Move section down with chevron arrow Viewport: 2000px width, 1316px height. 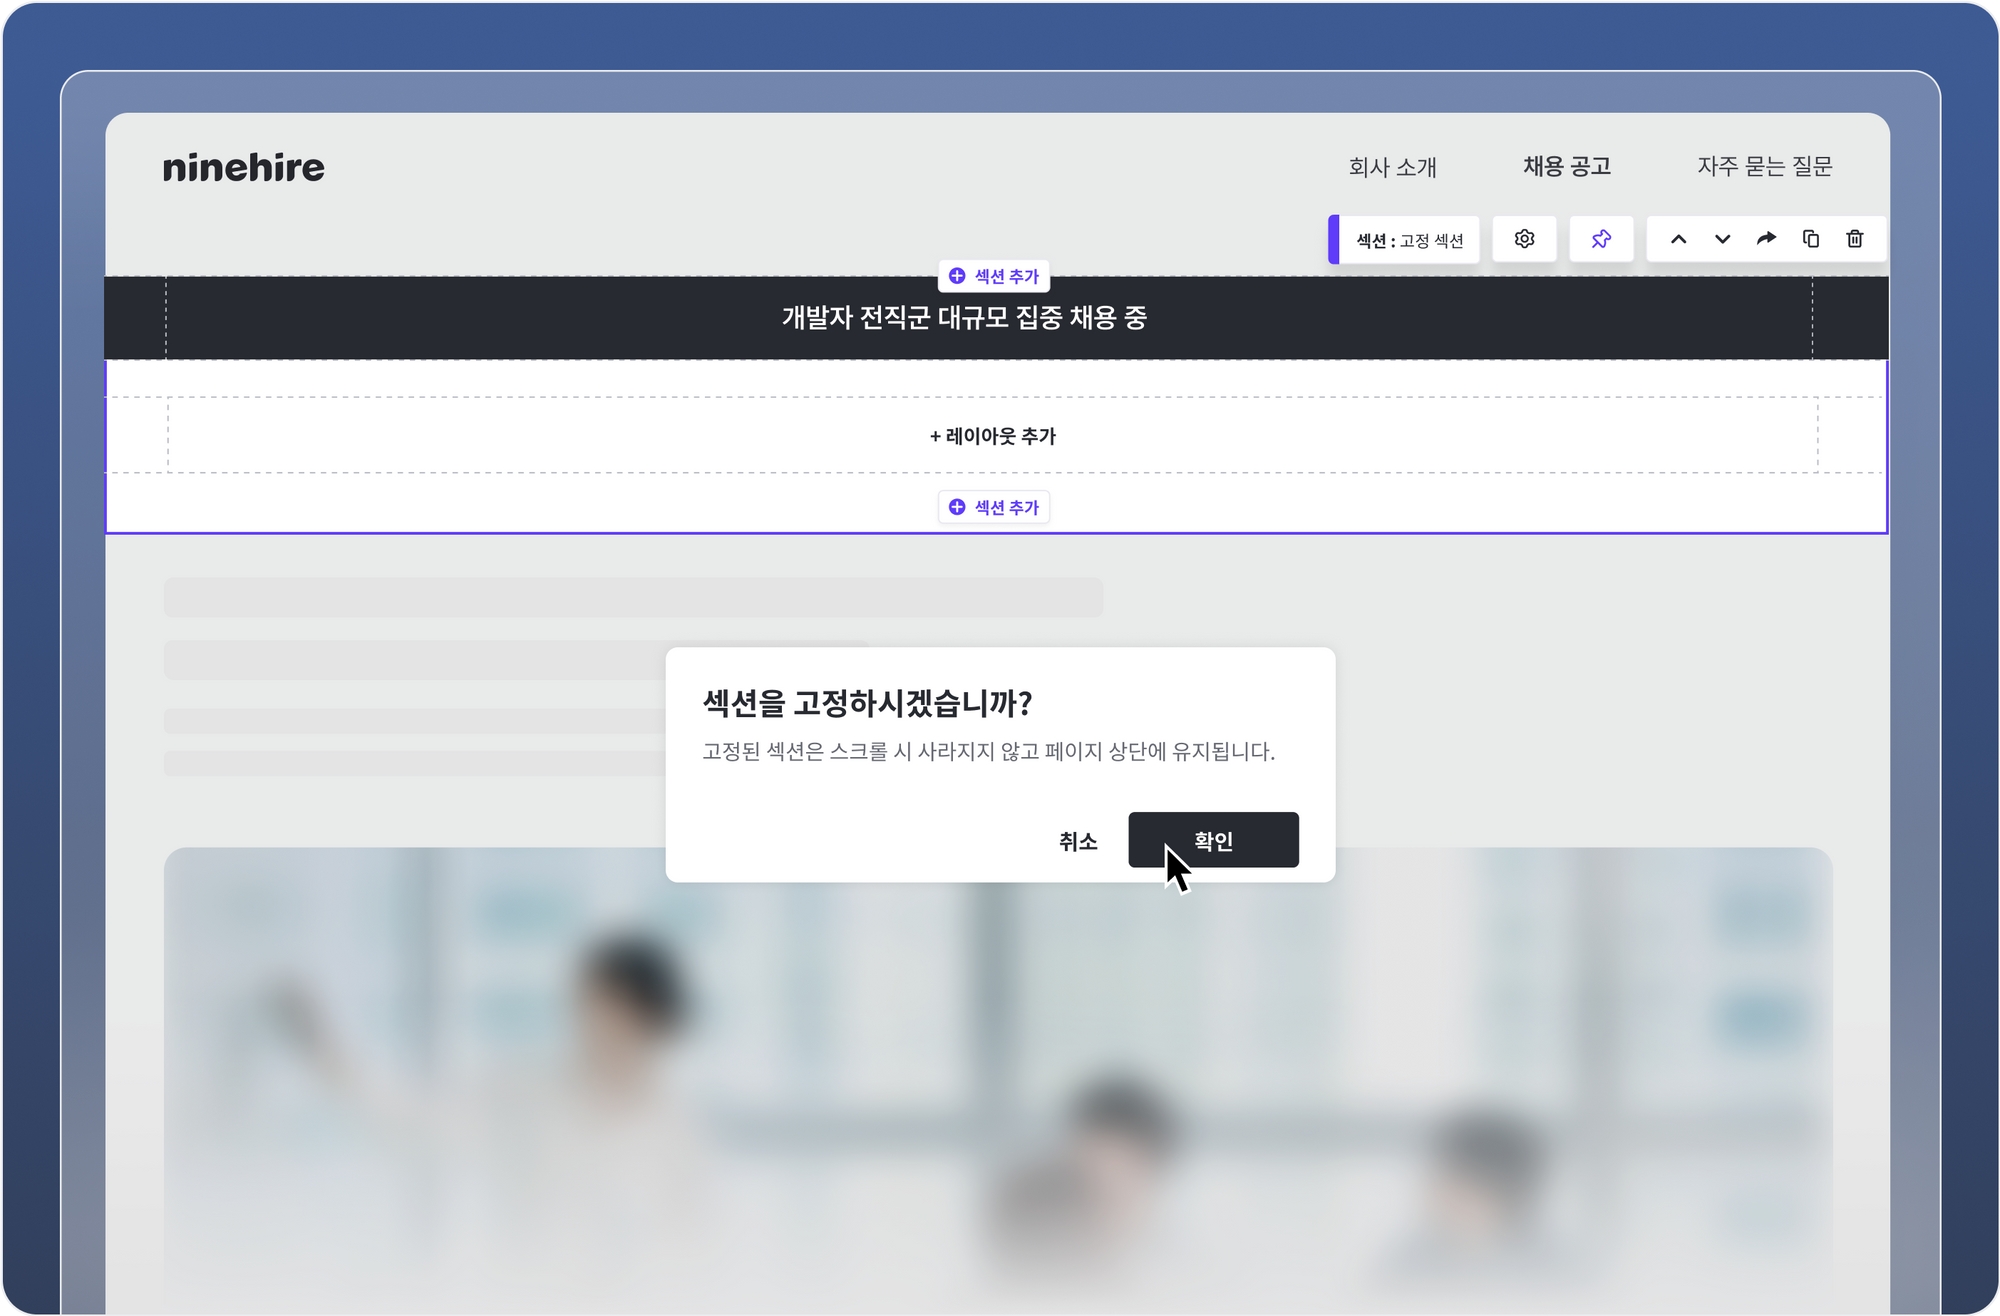(1722, 239)
